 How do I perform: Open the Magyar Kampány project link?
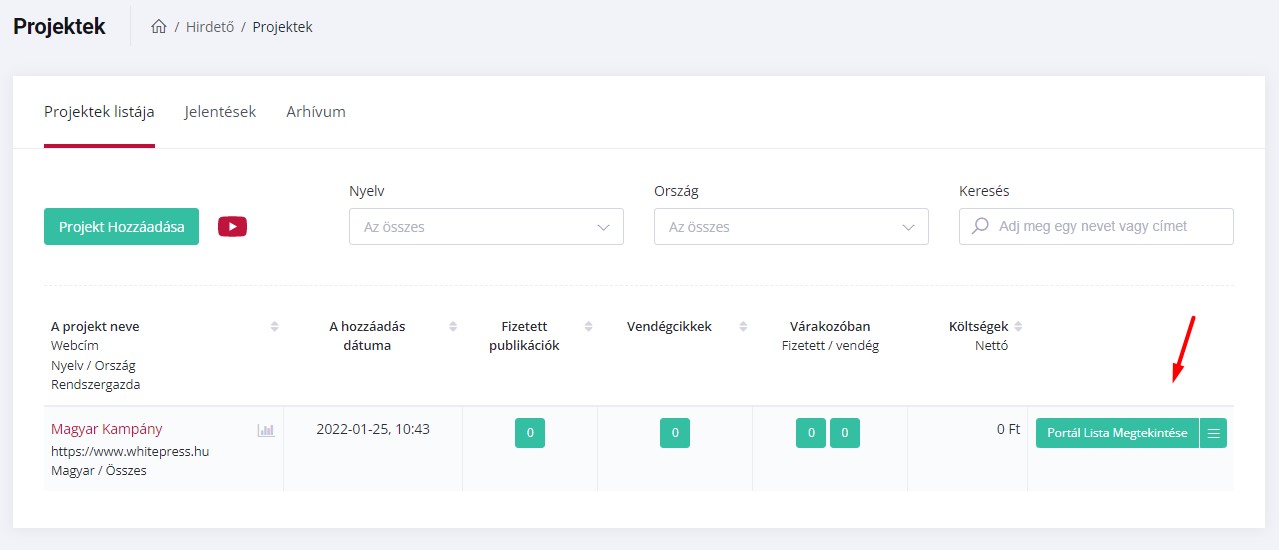(x=107, y=429)
